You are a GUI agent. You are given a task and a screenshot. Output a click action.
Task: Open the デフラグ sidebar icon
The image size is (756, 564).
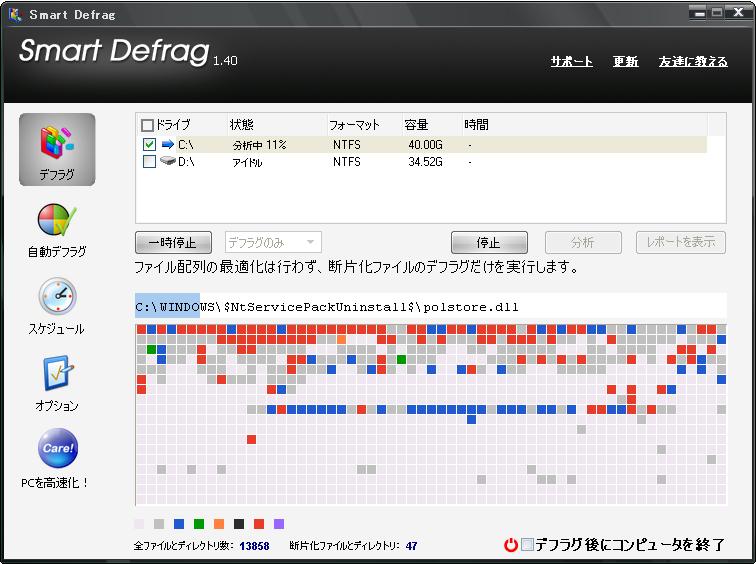tap(57, 149)
